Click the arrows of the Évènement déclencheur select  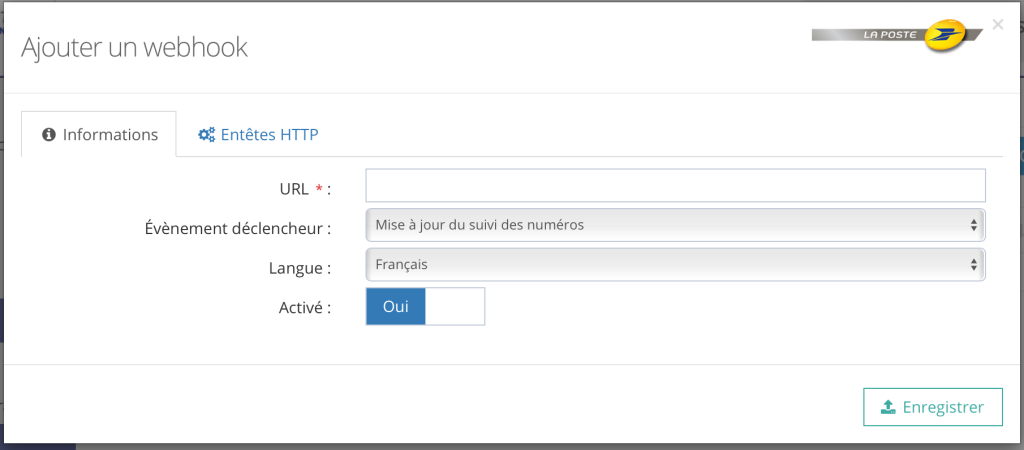pyautogui.click(x=973, y=225)
